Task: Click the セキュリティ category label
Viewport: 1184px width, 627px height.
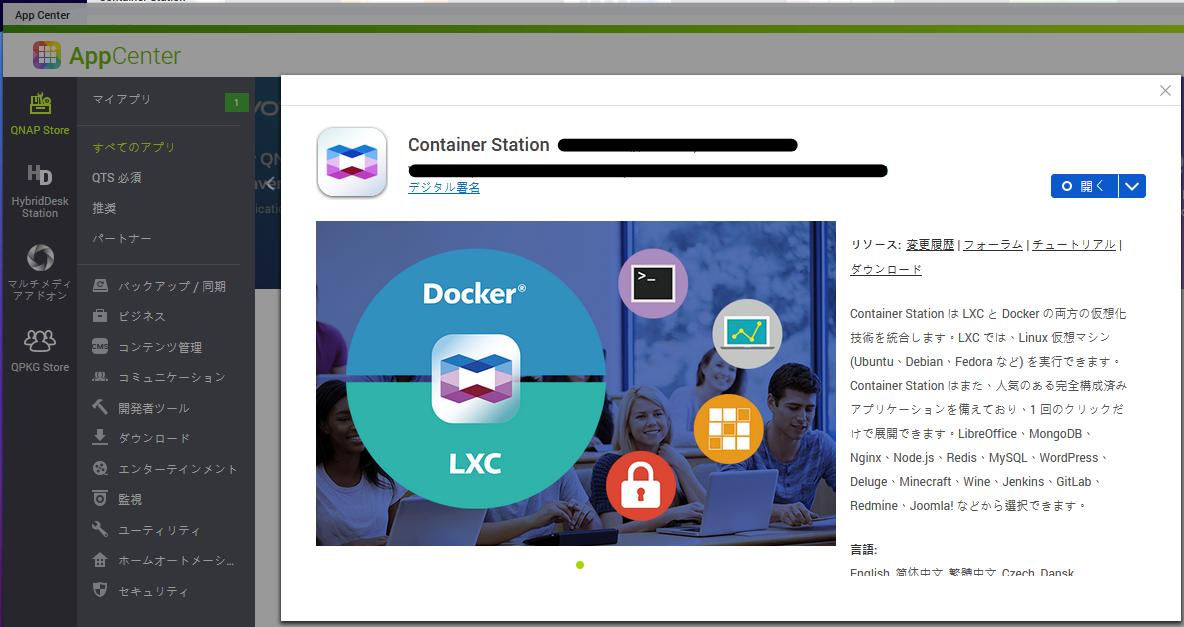Action: 153,591
